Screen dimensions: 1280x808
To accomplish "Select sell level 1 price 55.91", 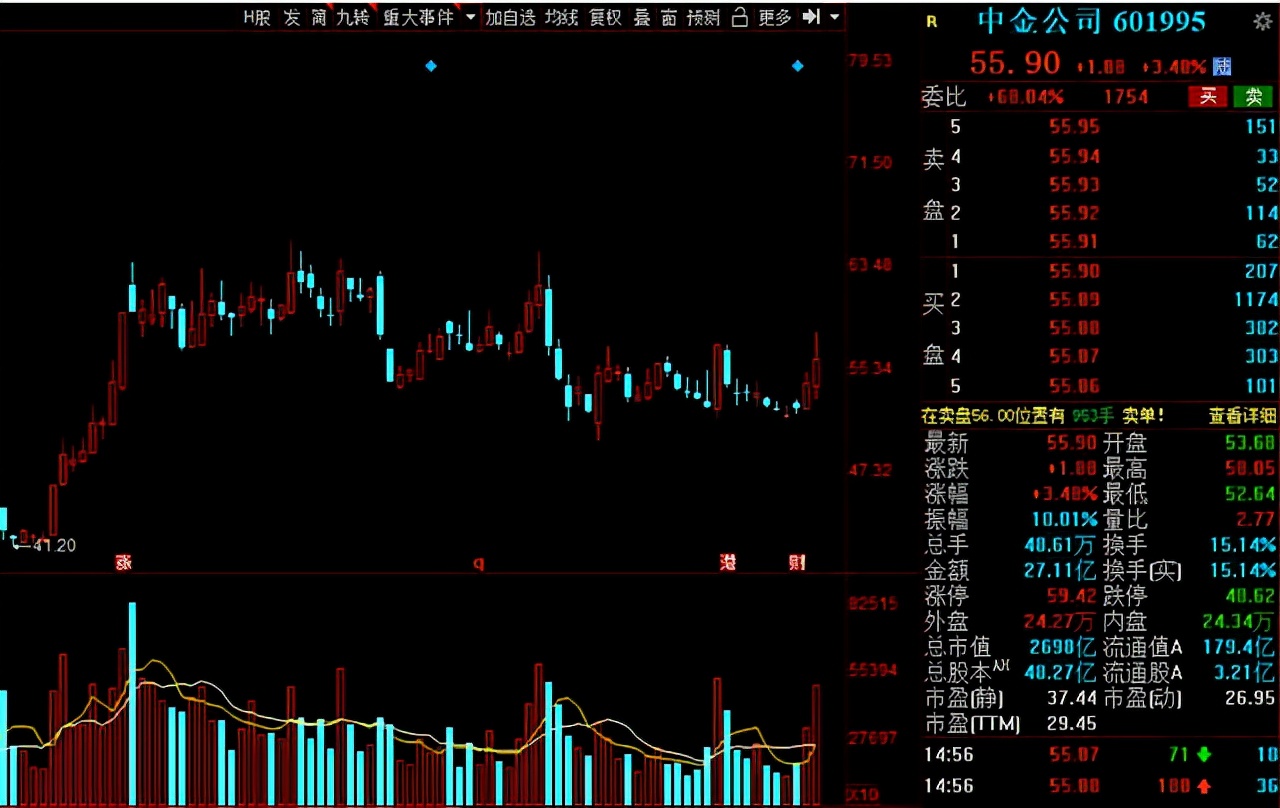I will pyautogui.click(x=1075, y=241).
